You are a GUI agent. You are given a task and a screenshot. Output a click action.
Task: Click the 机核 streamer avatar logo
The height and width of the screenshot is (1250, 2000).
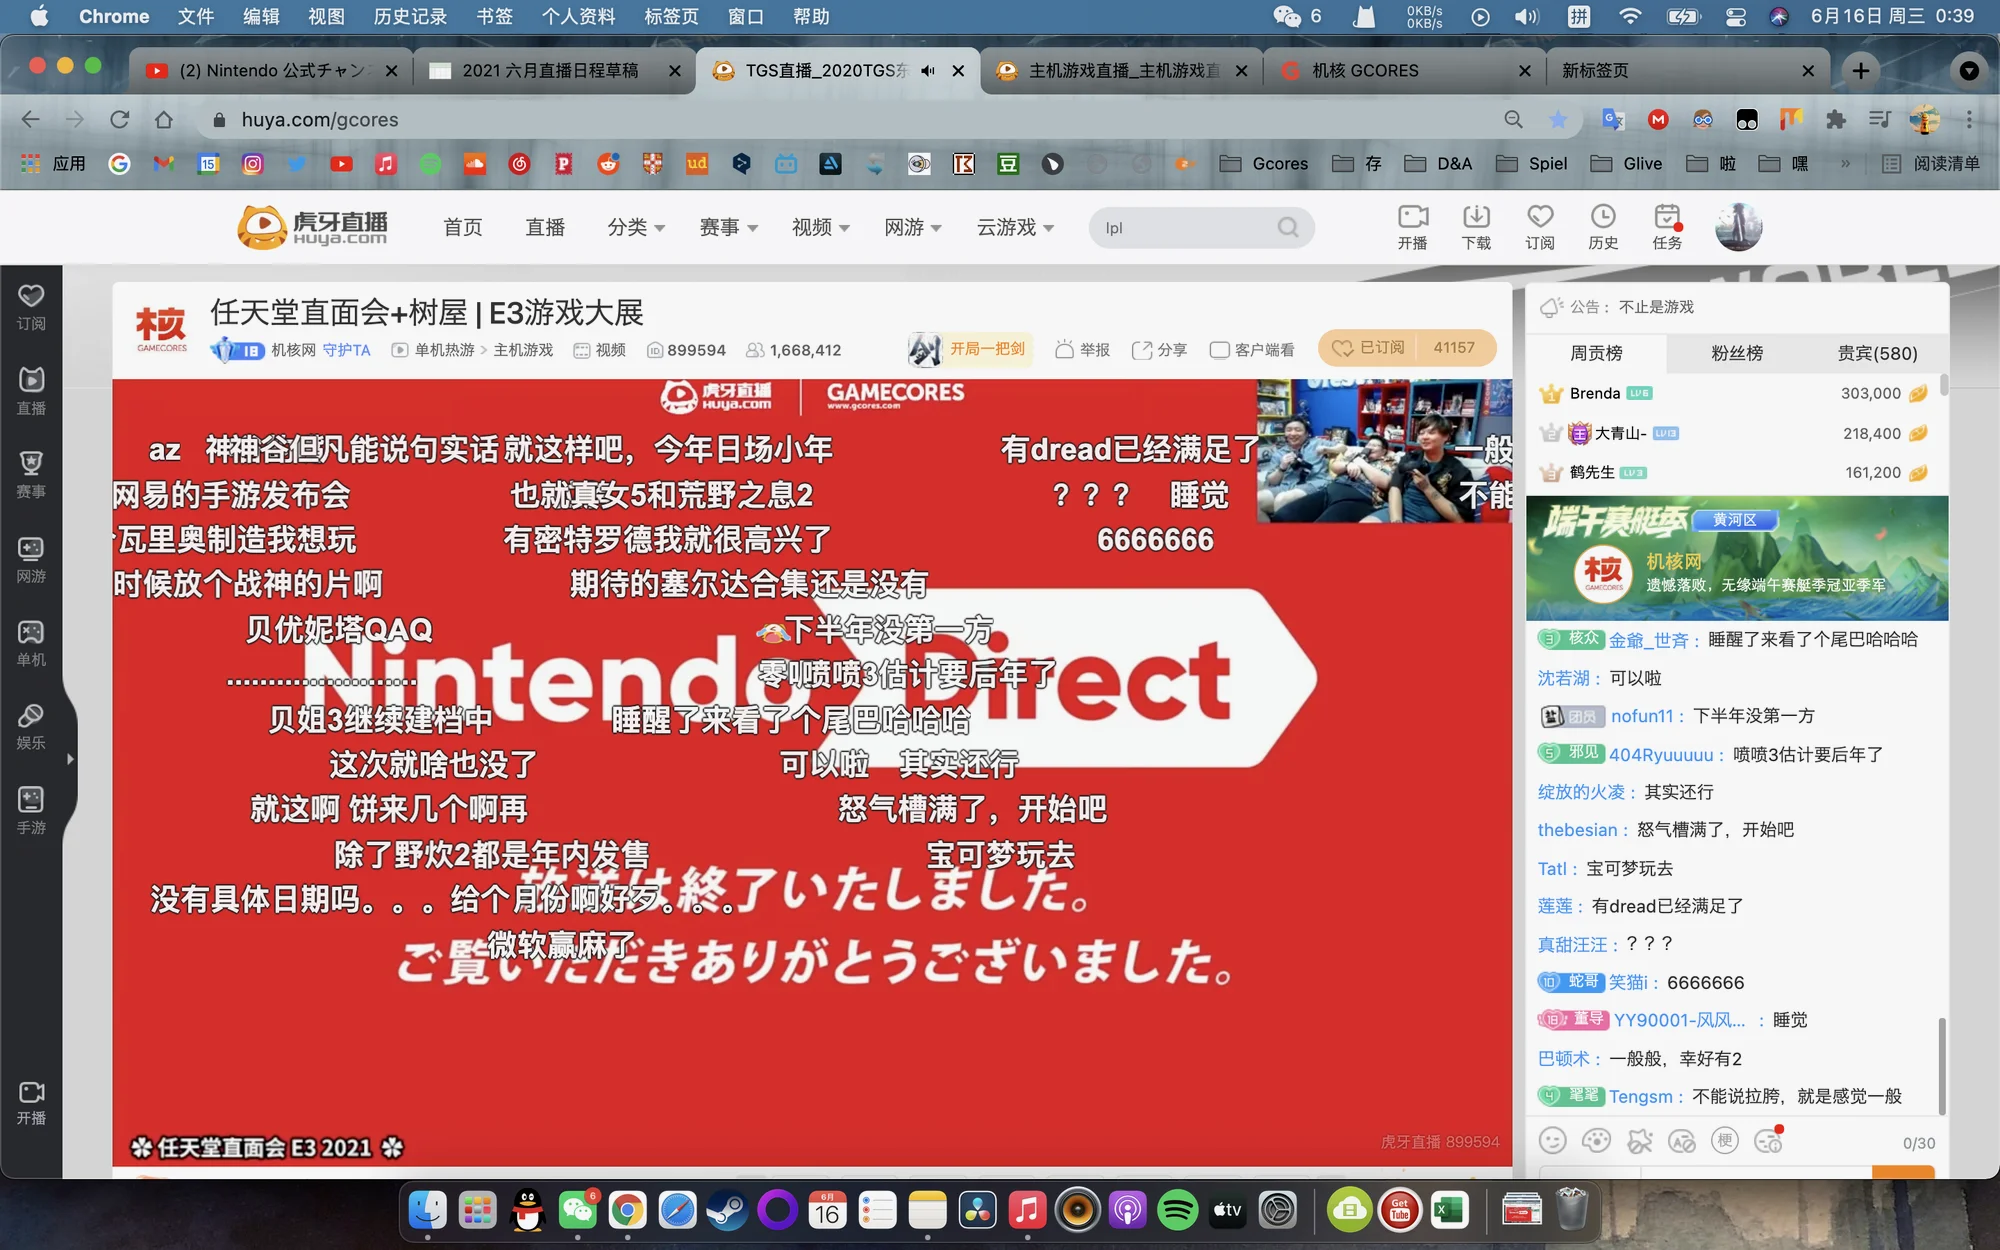point(161,329)
